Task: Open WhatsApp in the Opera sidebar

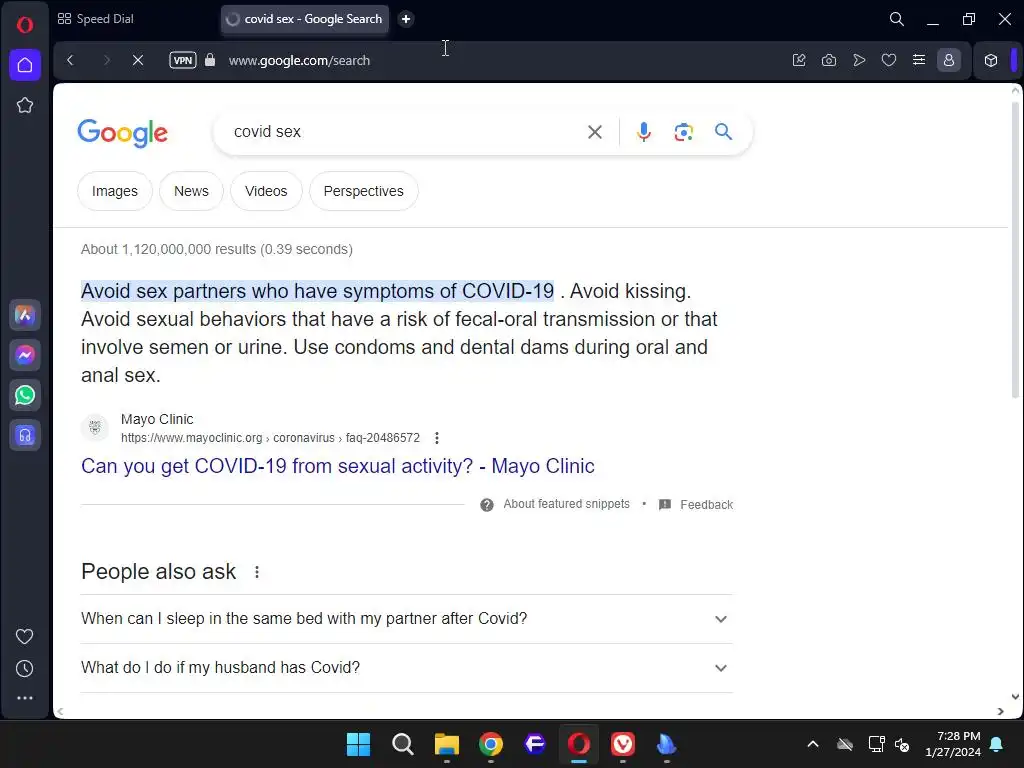Action: pos(25,395)
